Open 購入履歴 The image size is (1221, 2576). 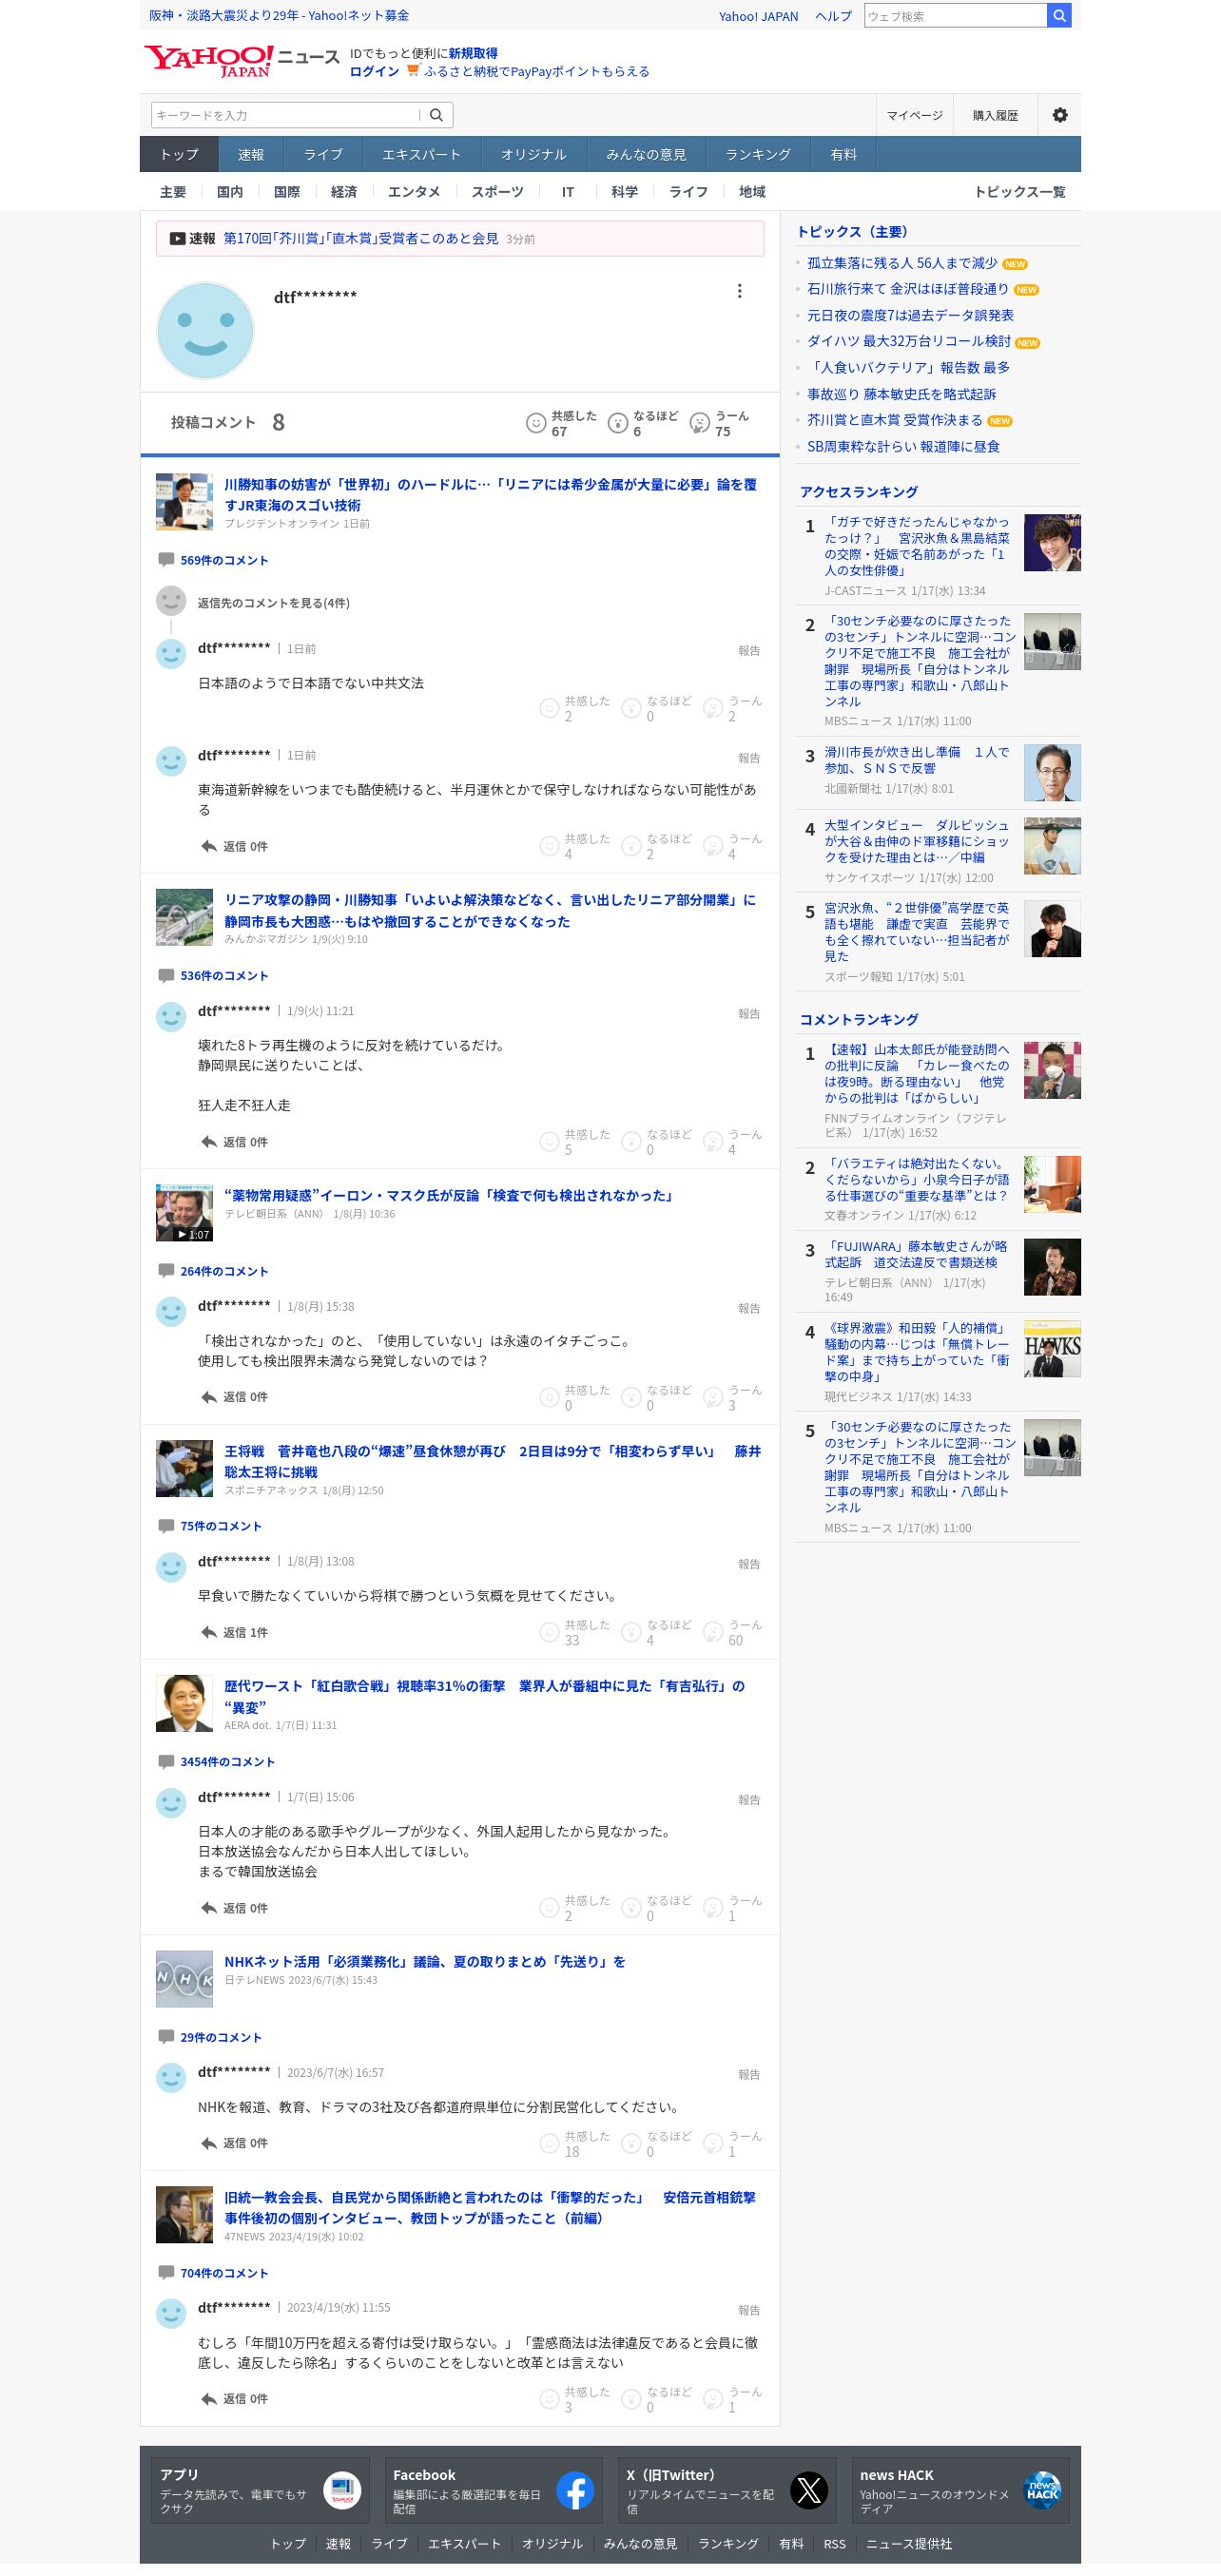click(995, 115)
